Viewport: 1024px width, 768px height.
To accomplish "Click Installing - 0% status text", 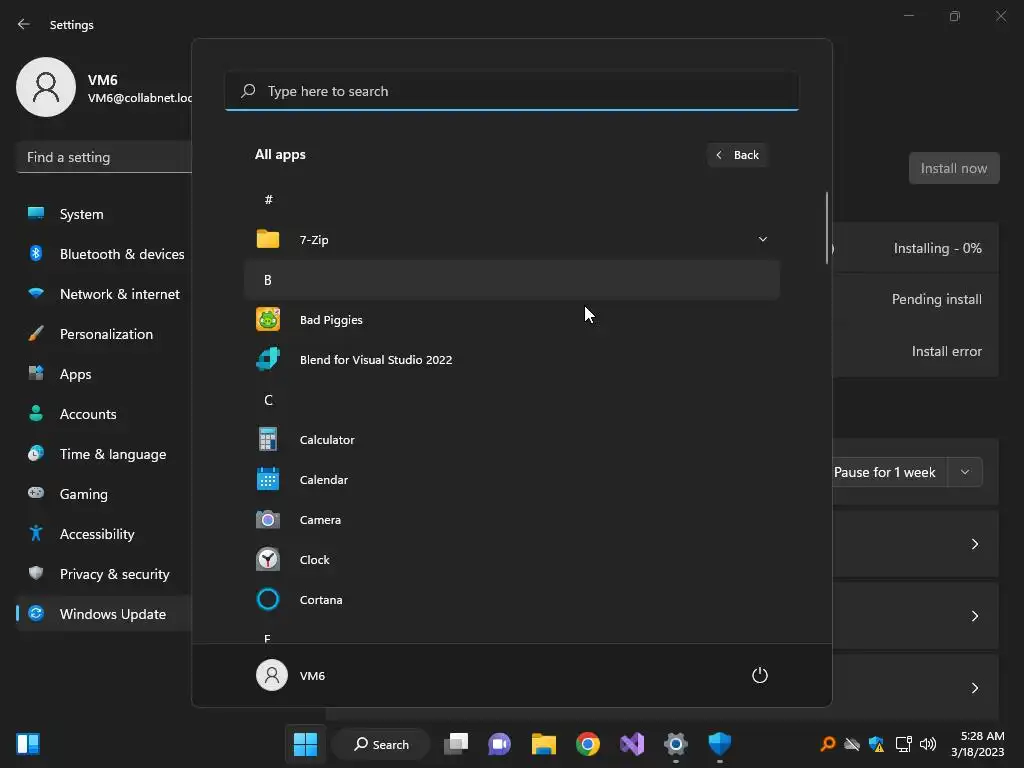I will pyautogui.click(x=937, y=248).
